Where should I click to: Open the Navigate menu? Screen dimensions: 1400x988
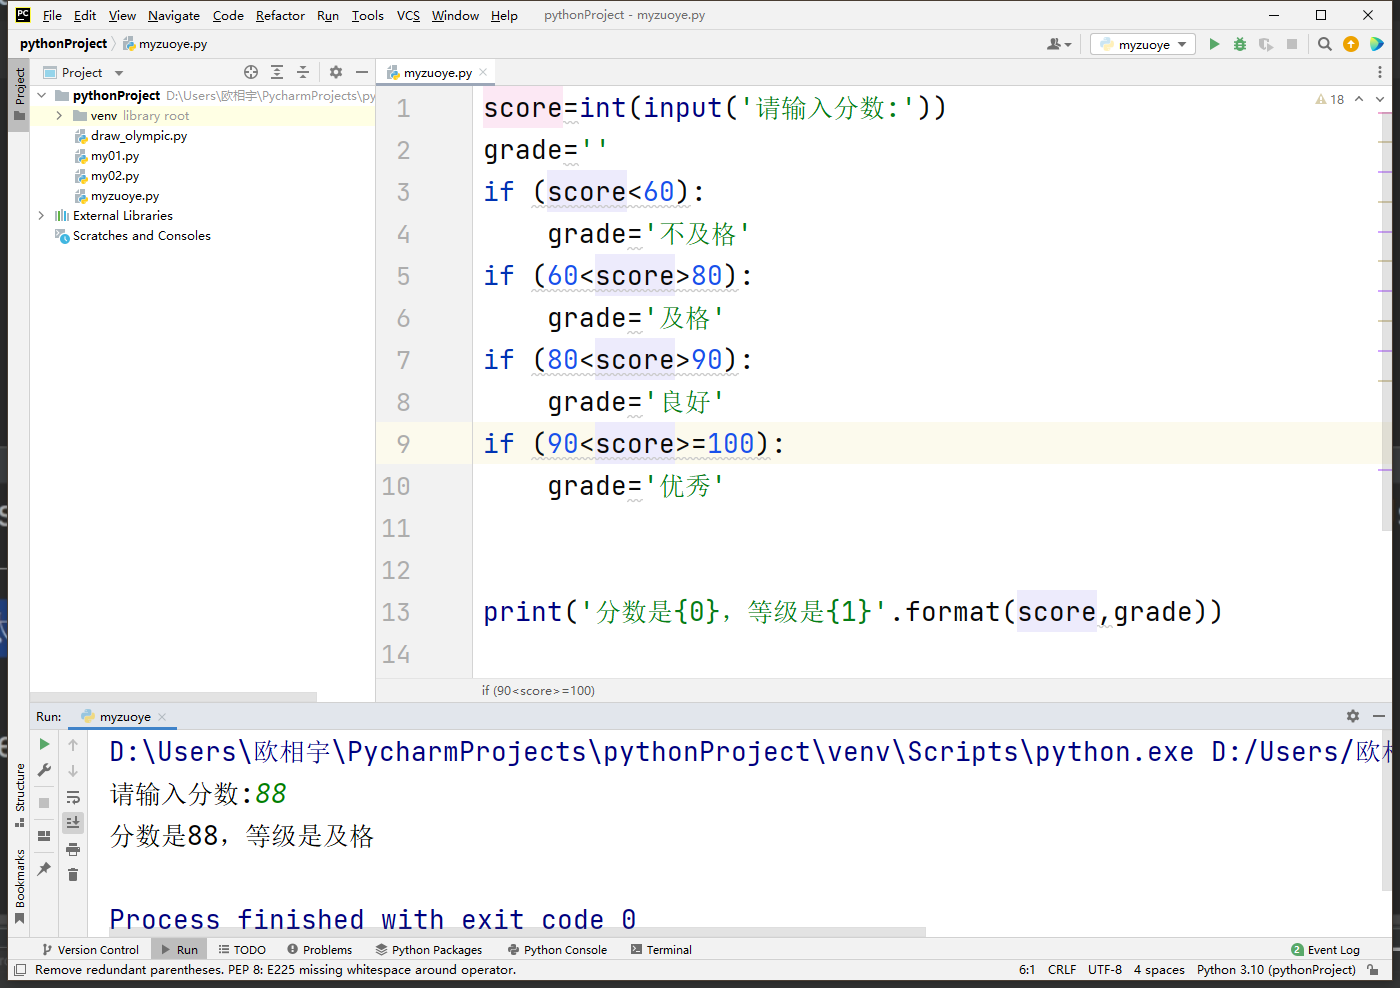(174, 15)
